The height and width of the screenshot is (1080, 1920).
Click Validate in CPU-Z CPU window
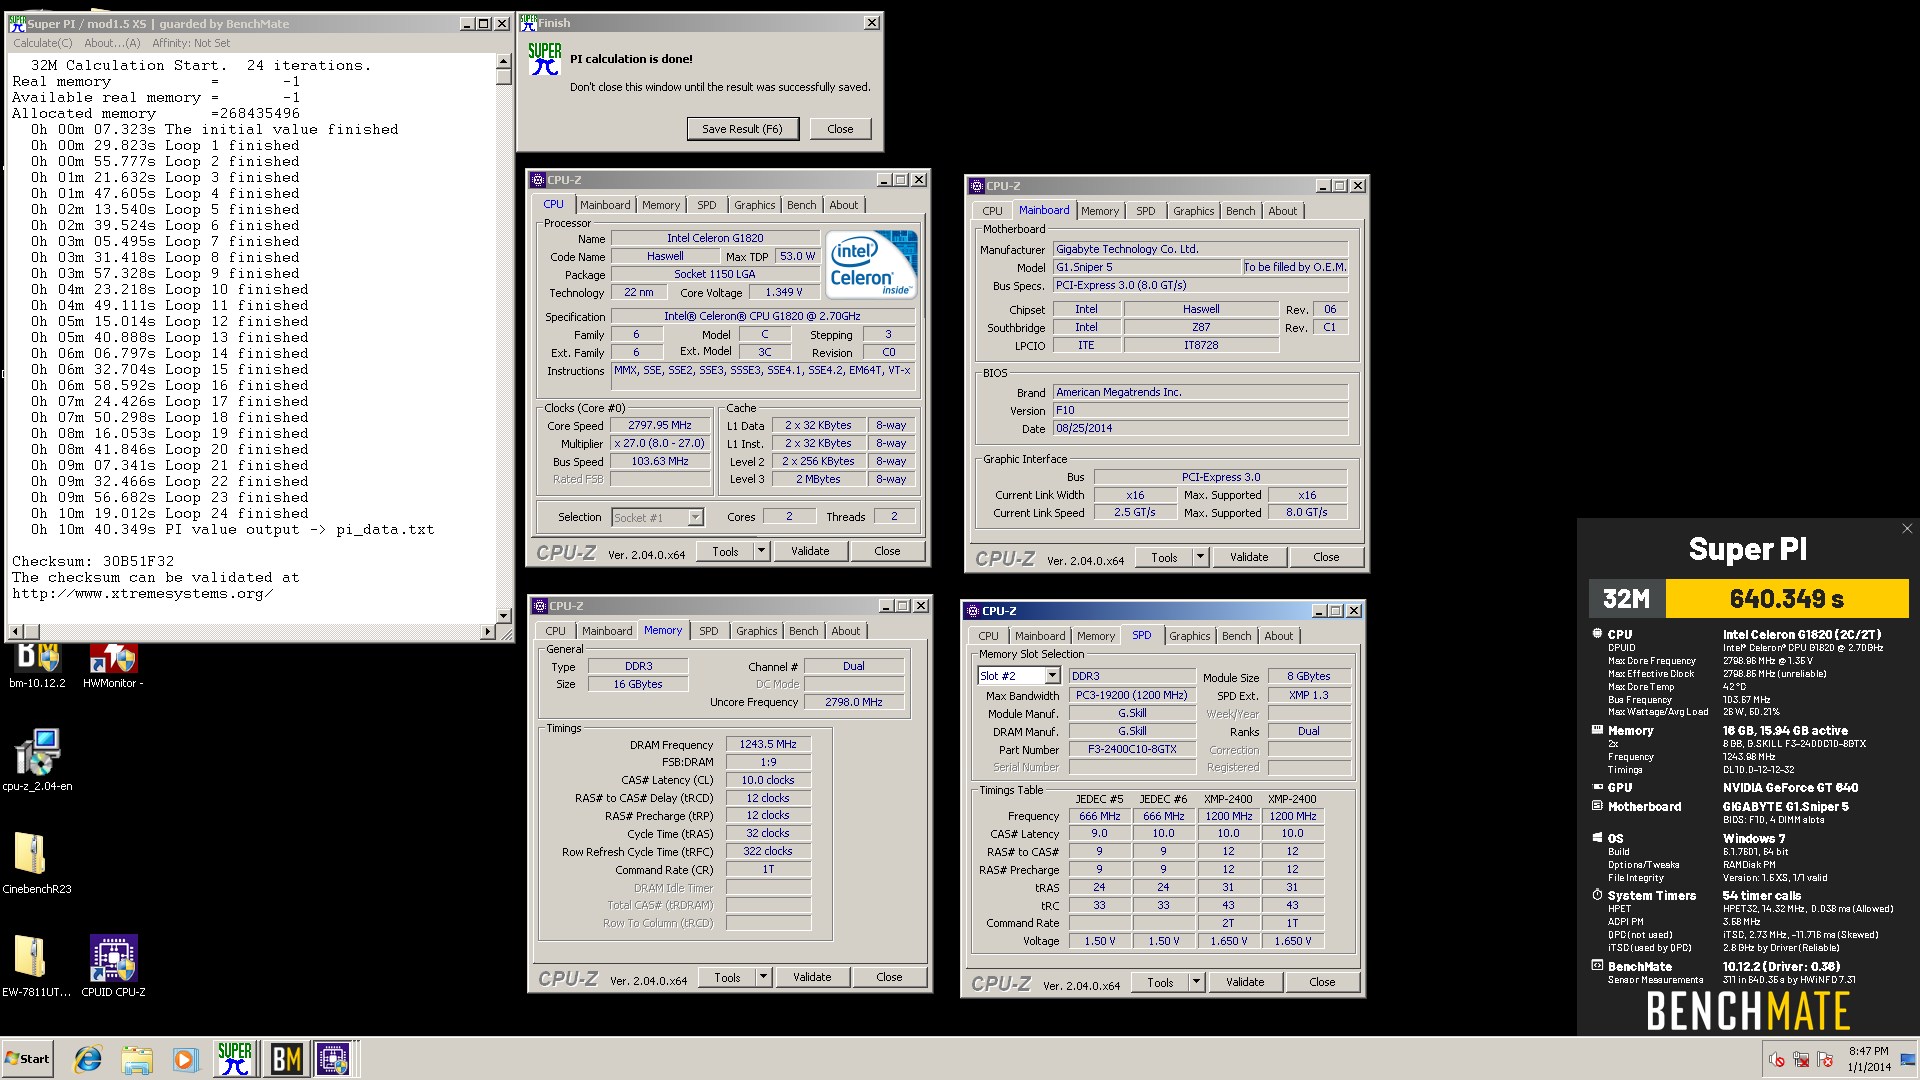810,551
